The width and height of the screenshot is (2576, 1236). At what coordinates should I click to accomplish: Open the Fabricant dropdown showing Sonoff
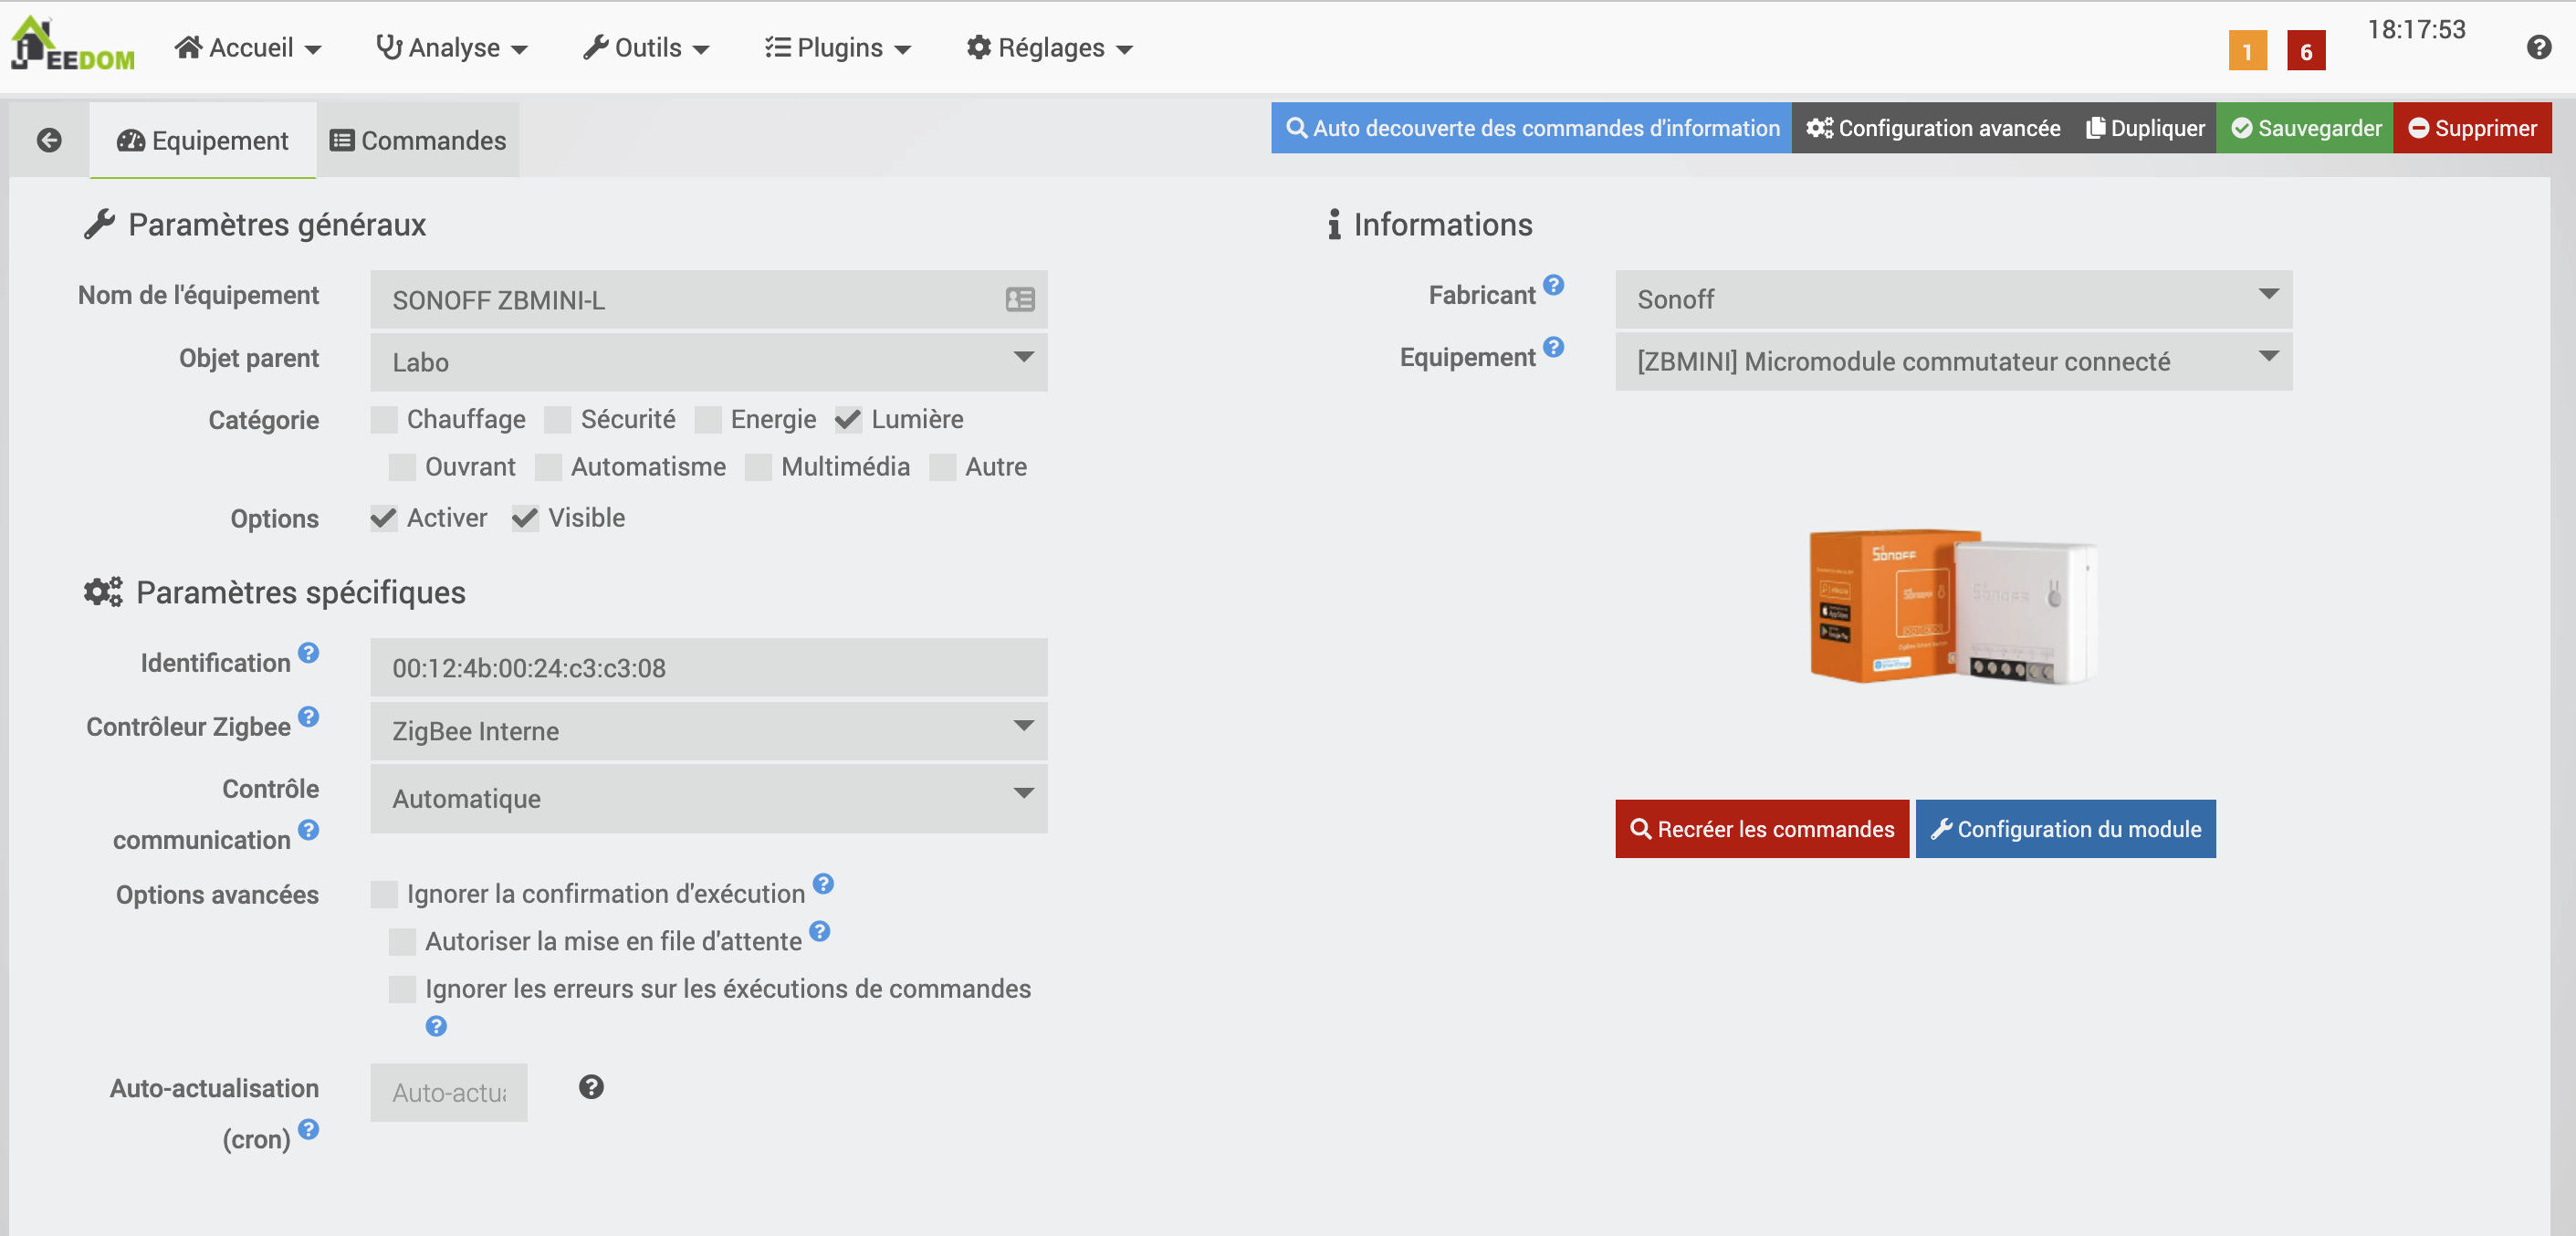(x=1953, y=299)
